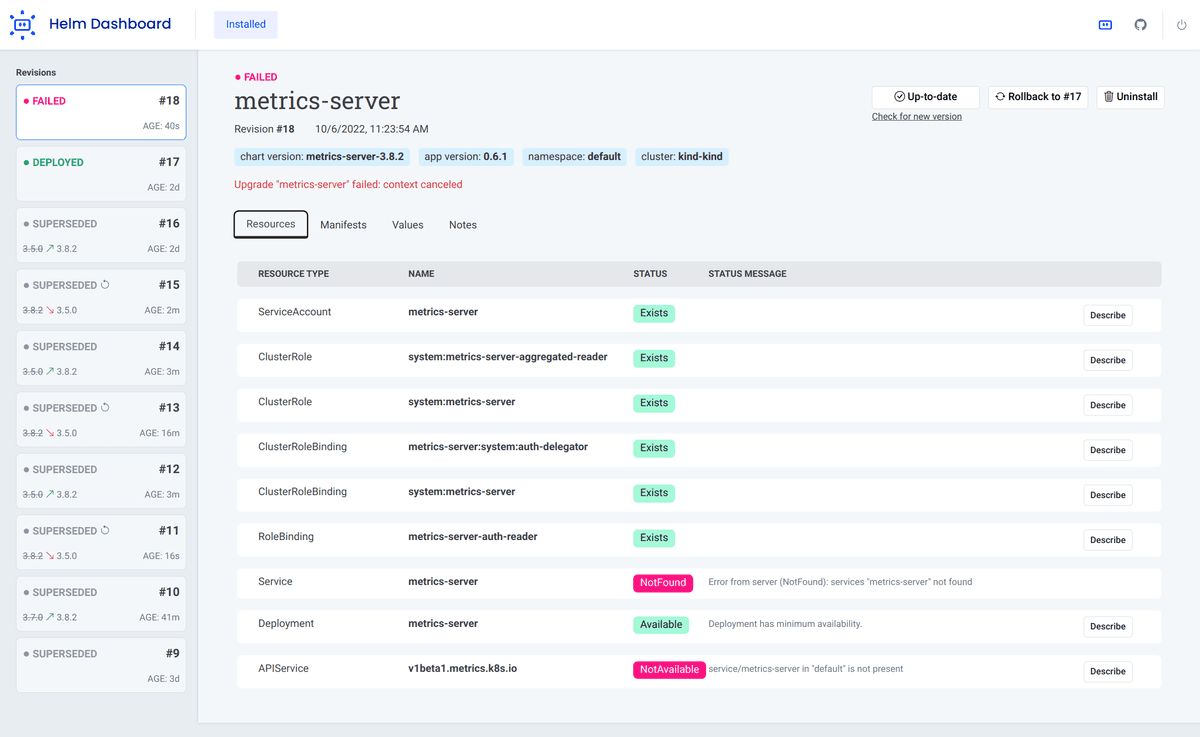Image resolution: width=1200 pixels, height=737 pixels.
Task: Open the Installed tab in the header
Action: point(246,24)
